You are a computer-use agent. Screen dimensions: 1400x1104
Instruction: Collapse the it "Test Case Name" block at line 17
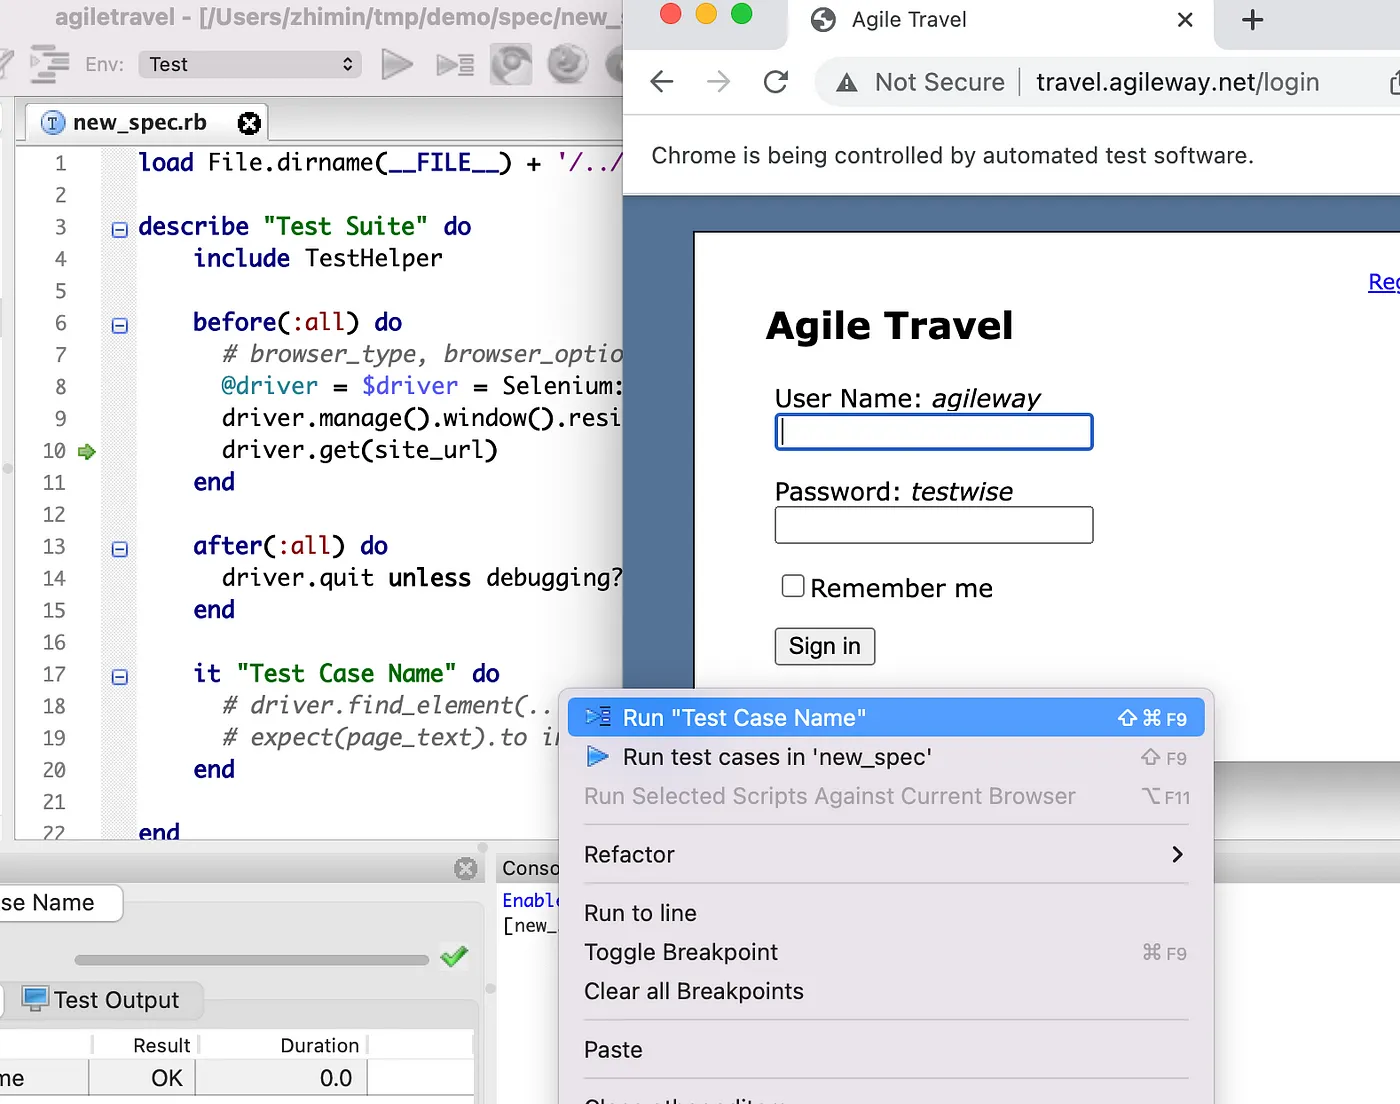tap(120, 677)
